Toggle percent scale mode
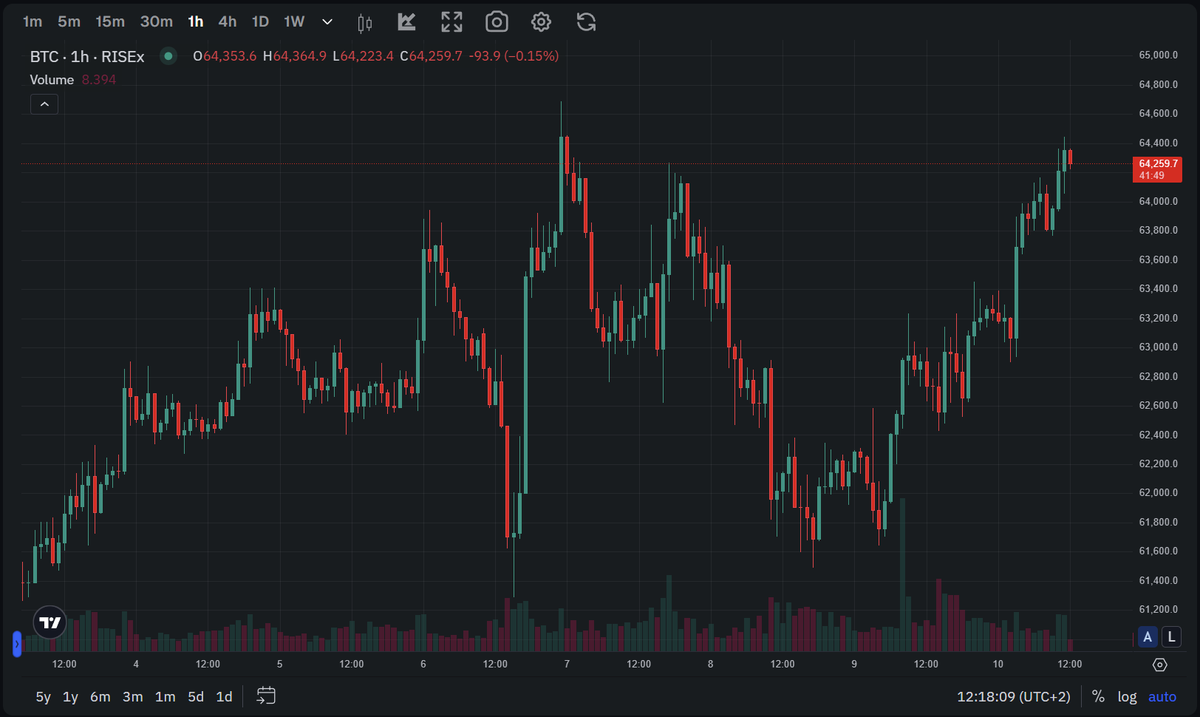The width and height of the screenshot is (1200, 717). click(x=1098, y=696)
